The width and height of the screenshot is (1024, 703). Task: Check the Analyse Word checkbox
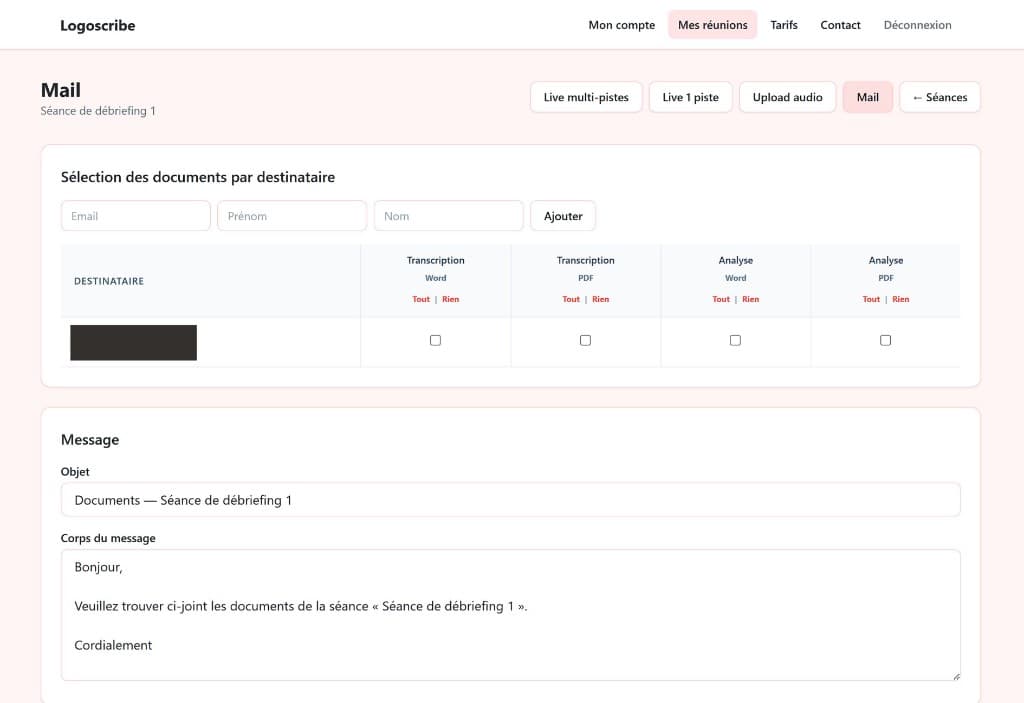pyautogui.click(x=735, y=340)
